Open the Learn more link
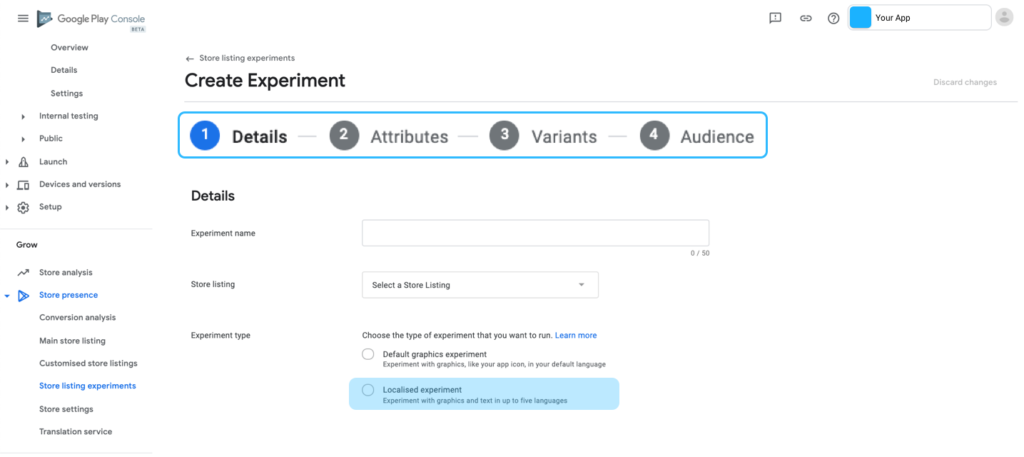This screenshot has width=1024, height=457. 575,335
